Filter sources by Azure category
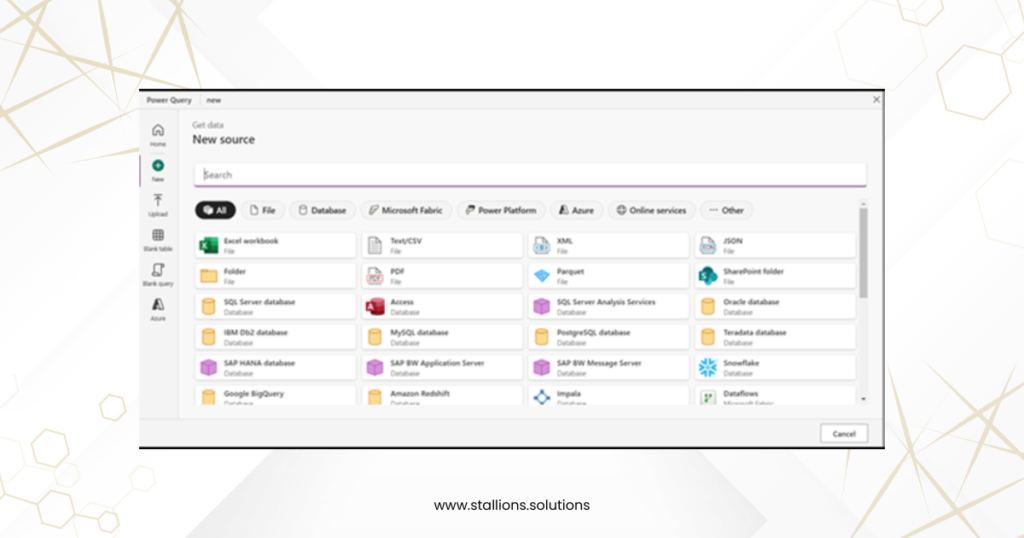 click(x=576, y=210)
